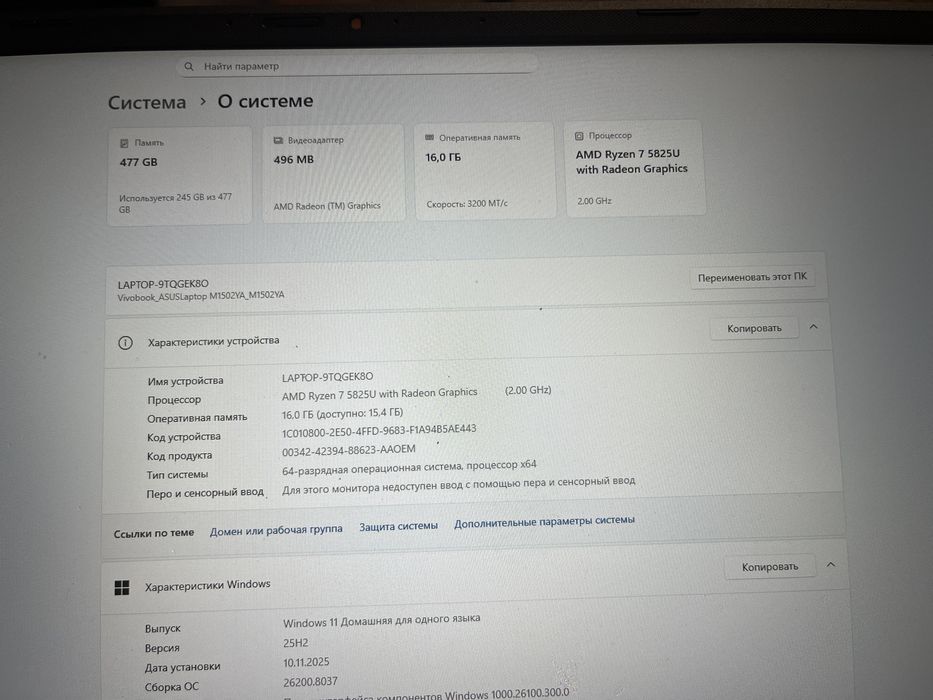Click the 'Характеристики устройства' header text

(214, 342)
